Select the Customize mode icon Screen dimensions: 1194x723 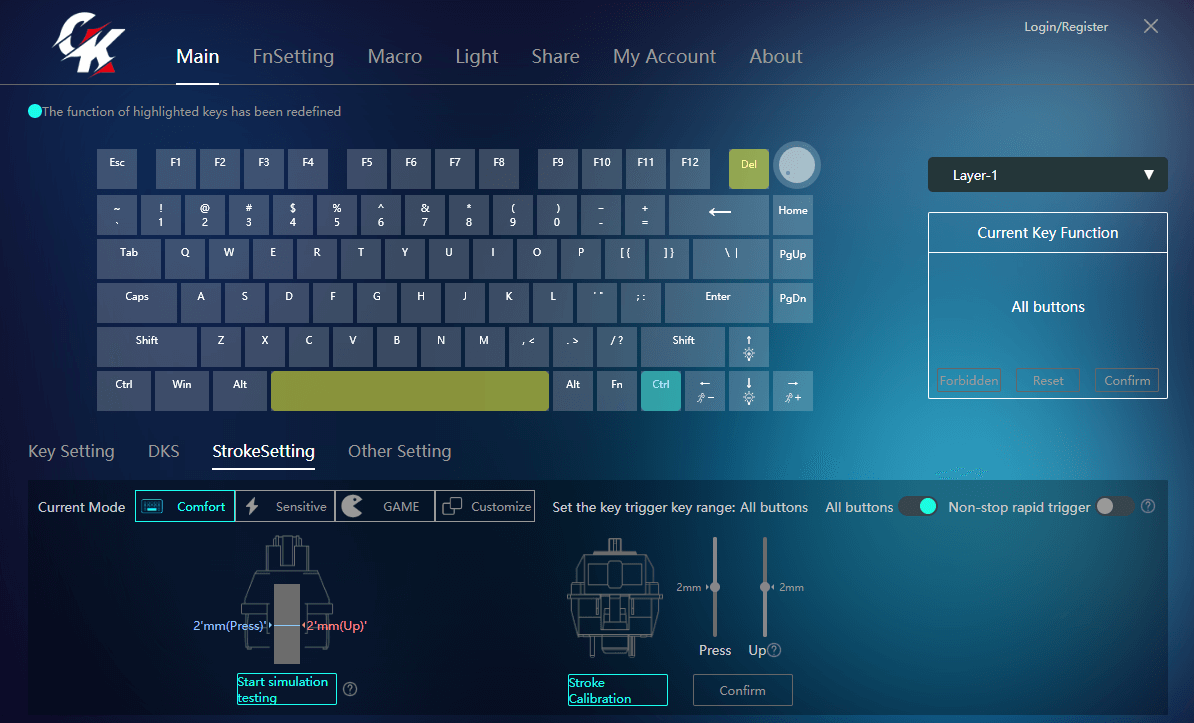click(x=452, y=507)
